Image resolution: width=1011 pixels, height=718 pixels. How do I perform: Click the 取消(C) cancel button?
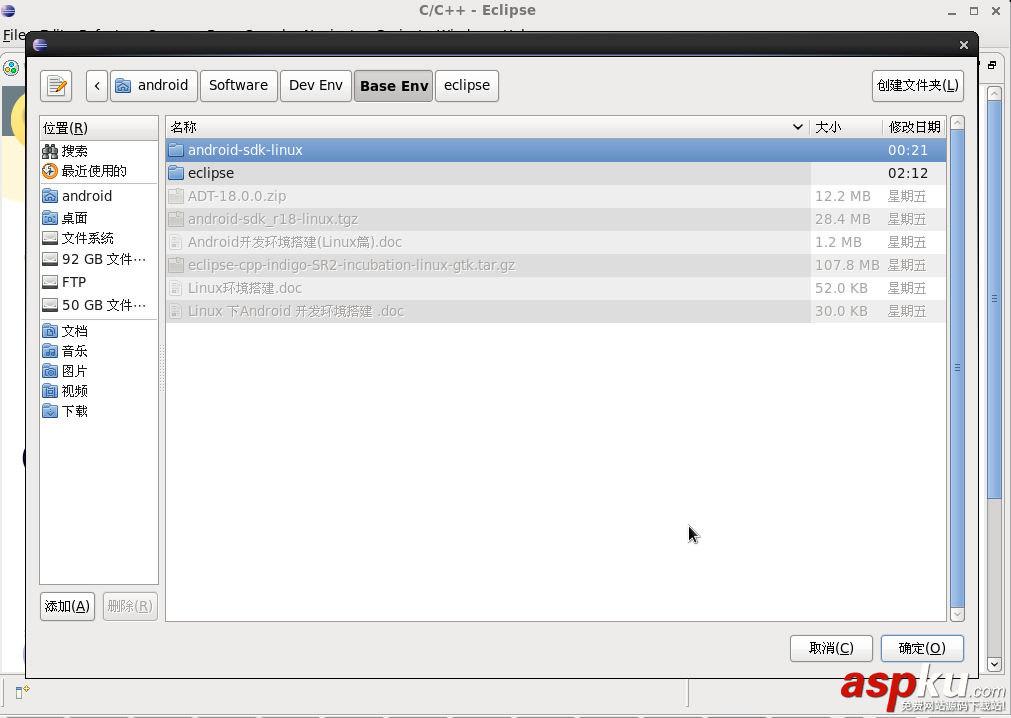point(831,648)
